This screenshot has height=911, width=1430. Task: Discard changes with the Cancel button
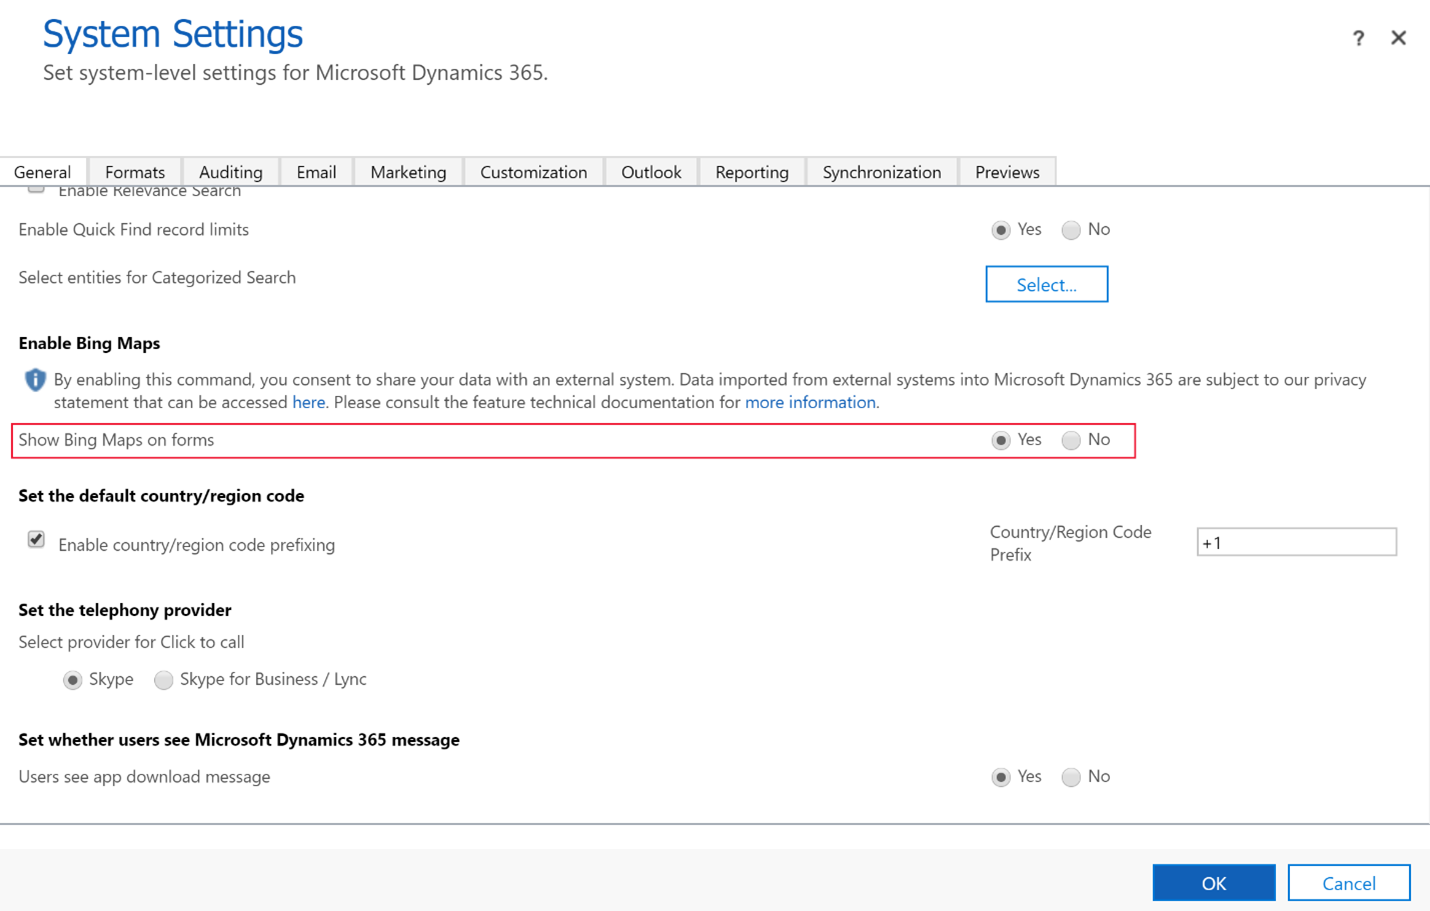(1349, 883)
